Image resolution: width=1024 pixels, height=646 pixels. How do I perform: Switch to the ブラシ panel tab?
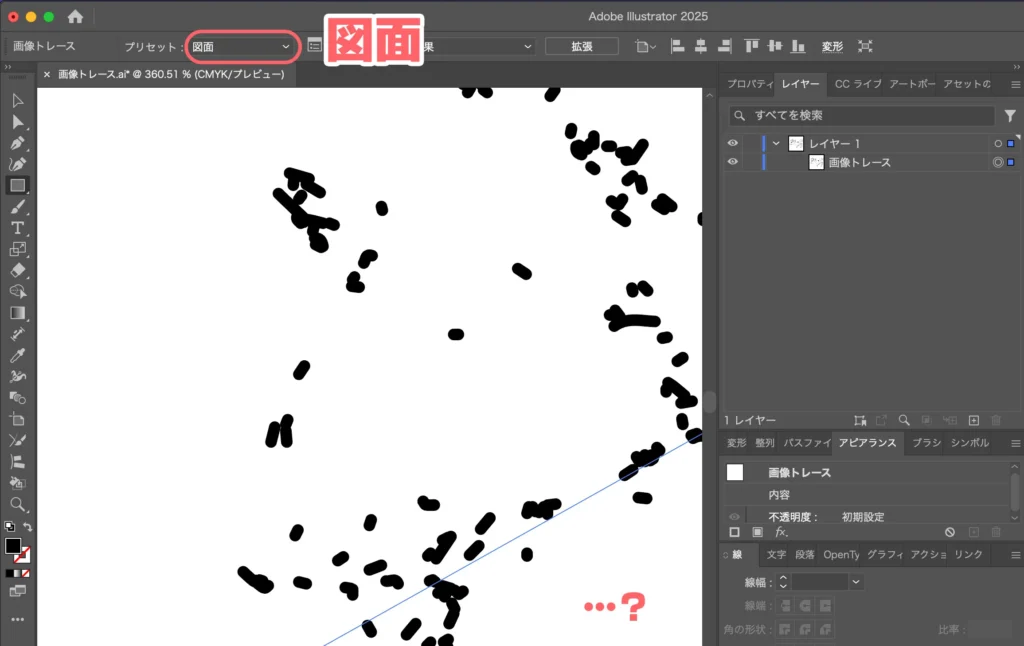[x=927, y=443]
